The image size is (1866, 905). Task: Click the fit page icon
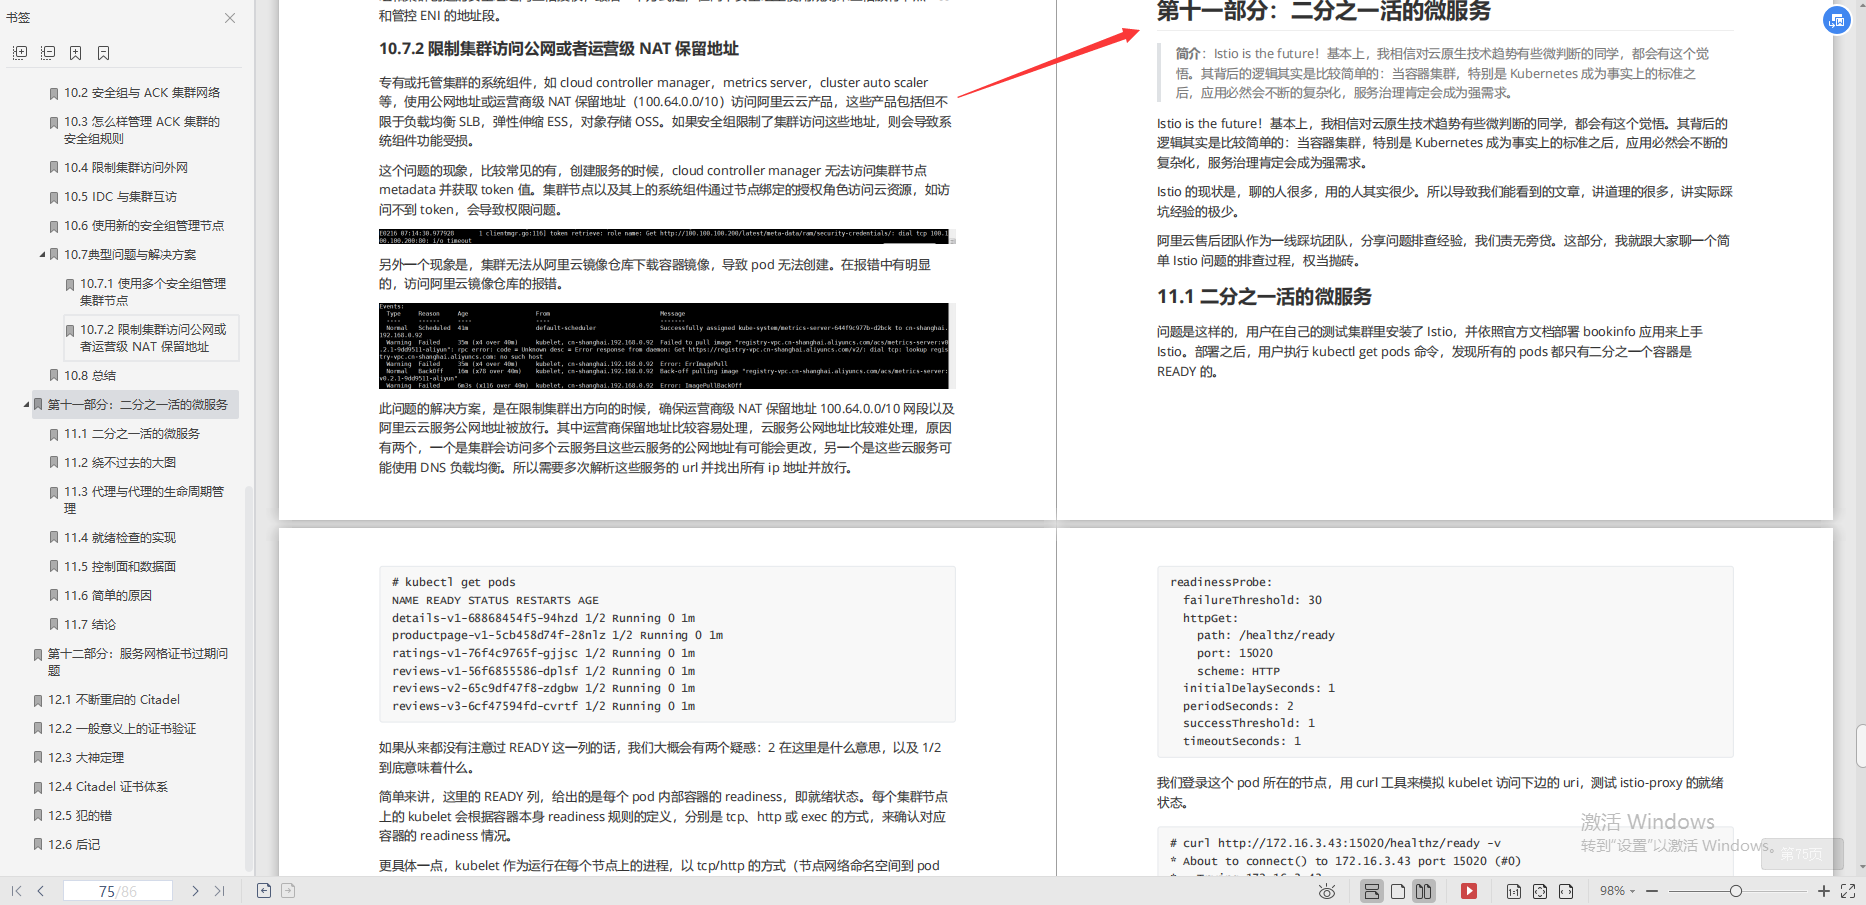(1540, 891)
